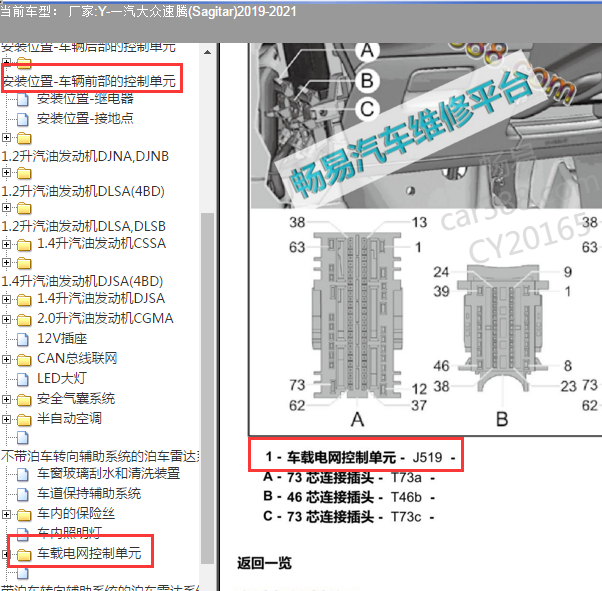Open 1.2升汽油发动机DJNA,DJNB entry
The width and height of the screenshot is (602, 591).
[85, 156]
